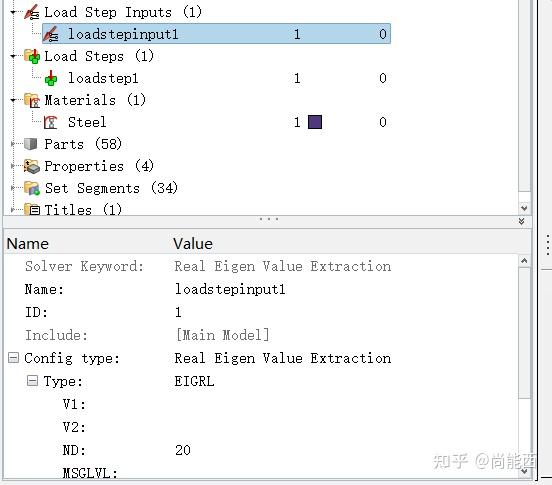The width and height of the screenshot is (552, 485).
Task: Click the Load Steps folder icon
Action: [32, 56]
